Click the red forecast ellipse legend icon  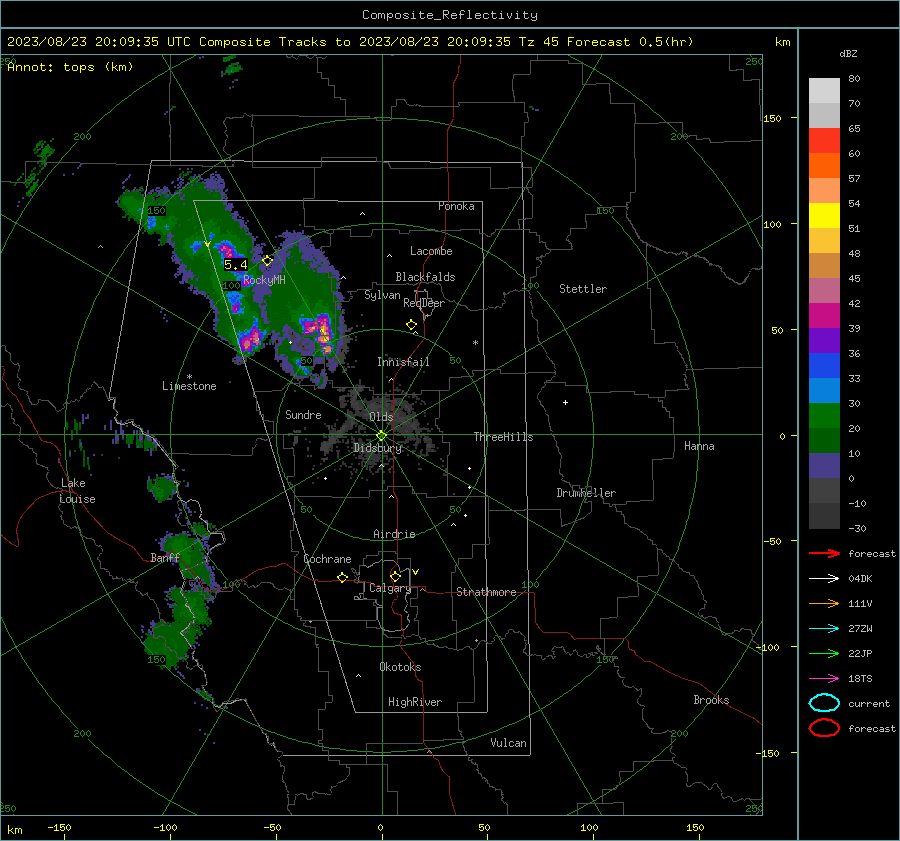(x=824, y=728)
